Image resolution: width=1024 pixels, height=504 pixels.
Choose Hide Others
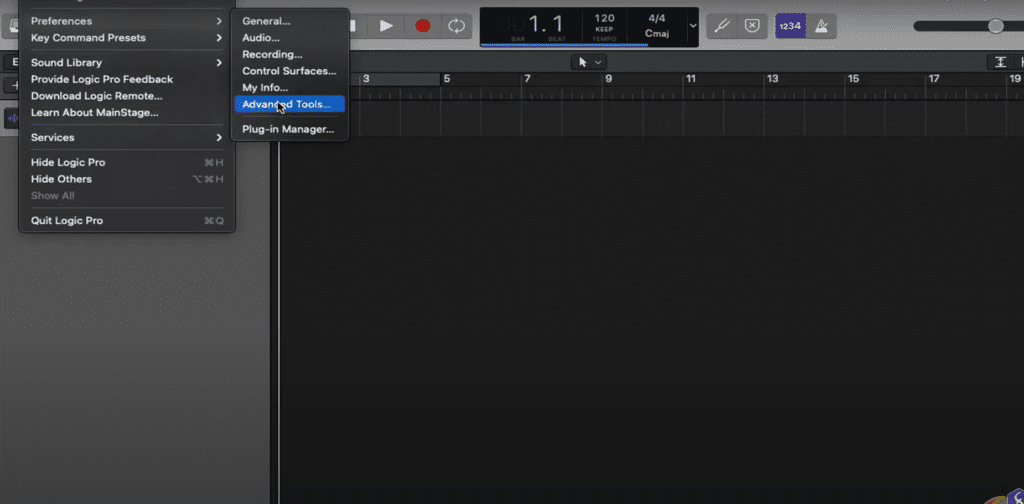click(x=127, y=179)
